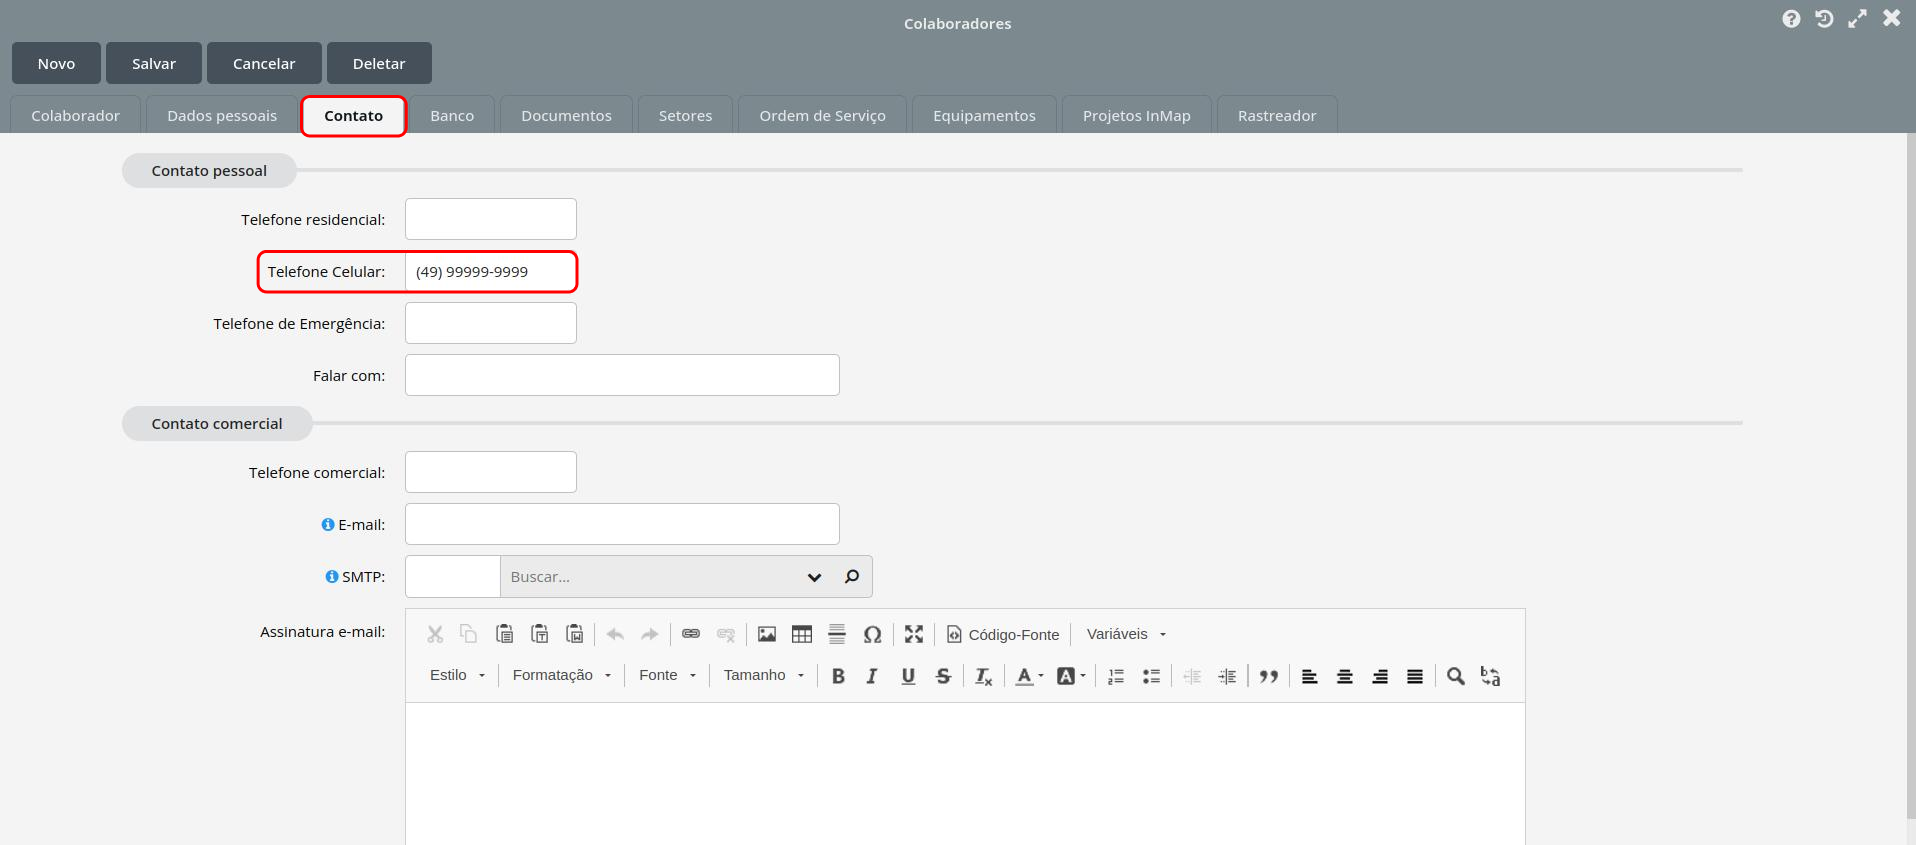The height and width of the screenshot is (845, 1916).
Task: Search SMTP with magnifier icon
Action: click(x=852, y=576)
